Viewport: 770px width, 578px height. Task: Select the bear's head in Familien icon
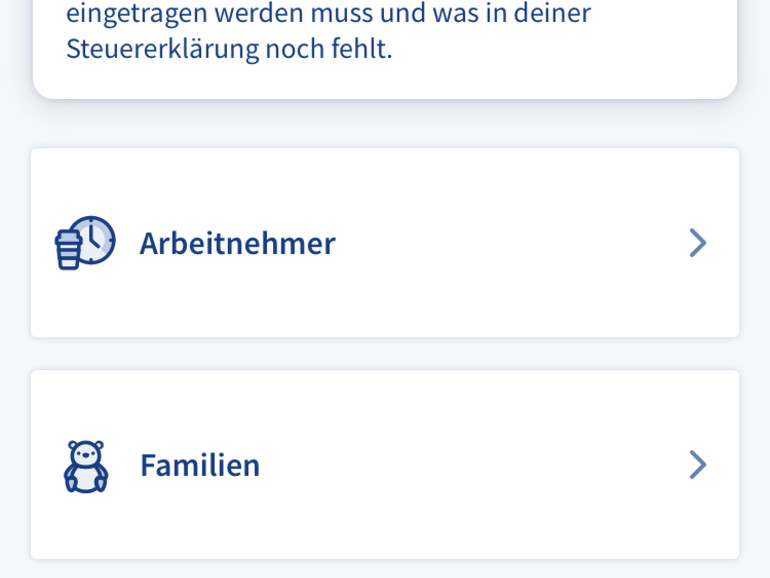pos(86,453)
